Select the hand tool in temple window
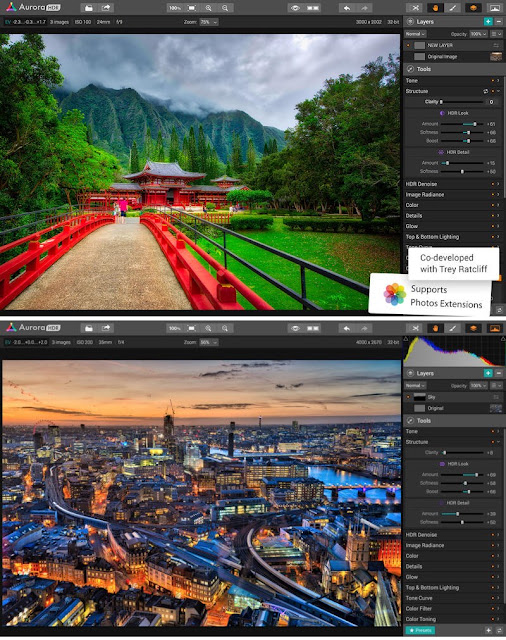The width and height of the screenshot is (506, 640). click(435, 8)
